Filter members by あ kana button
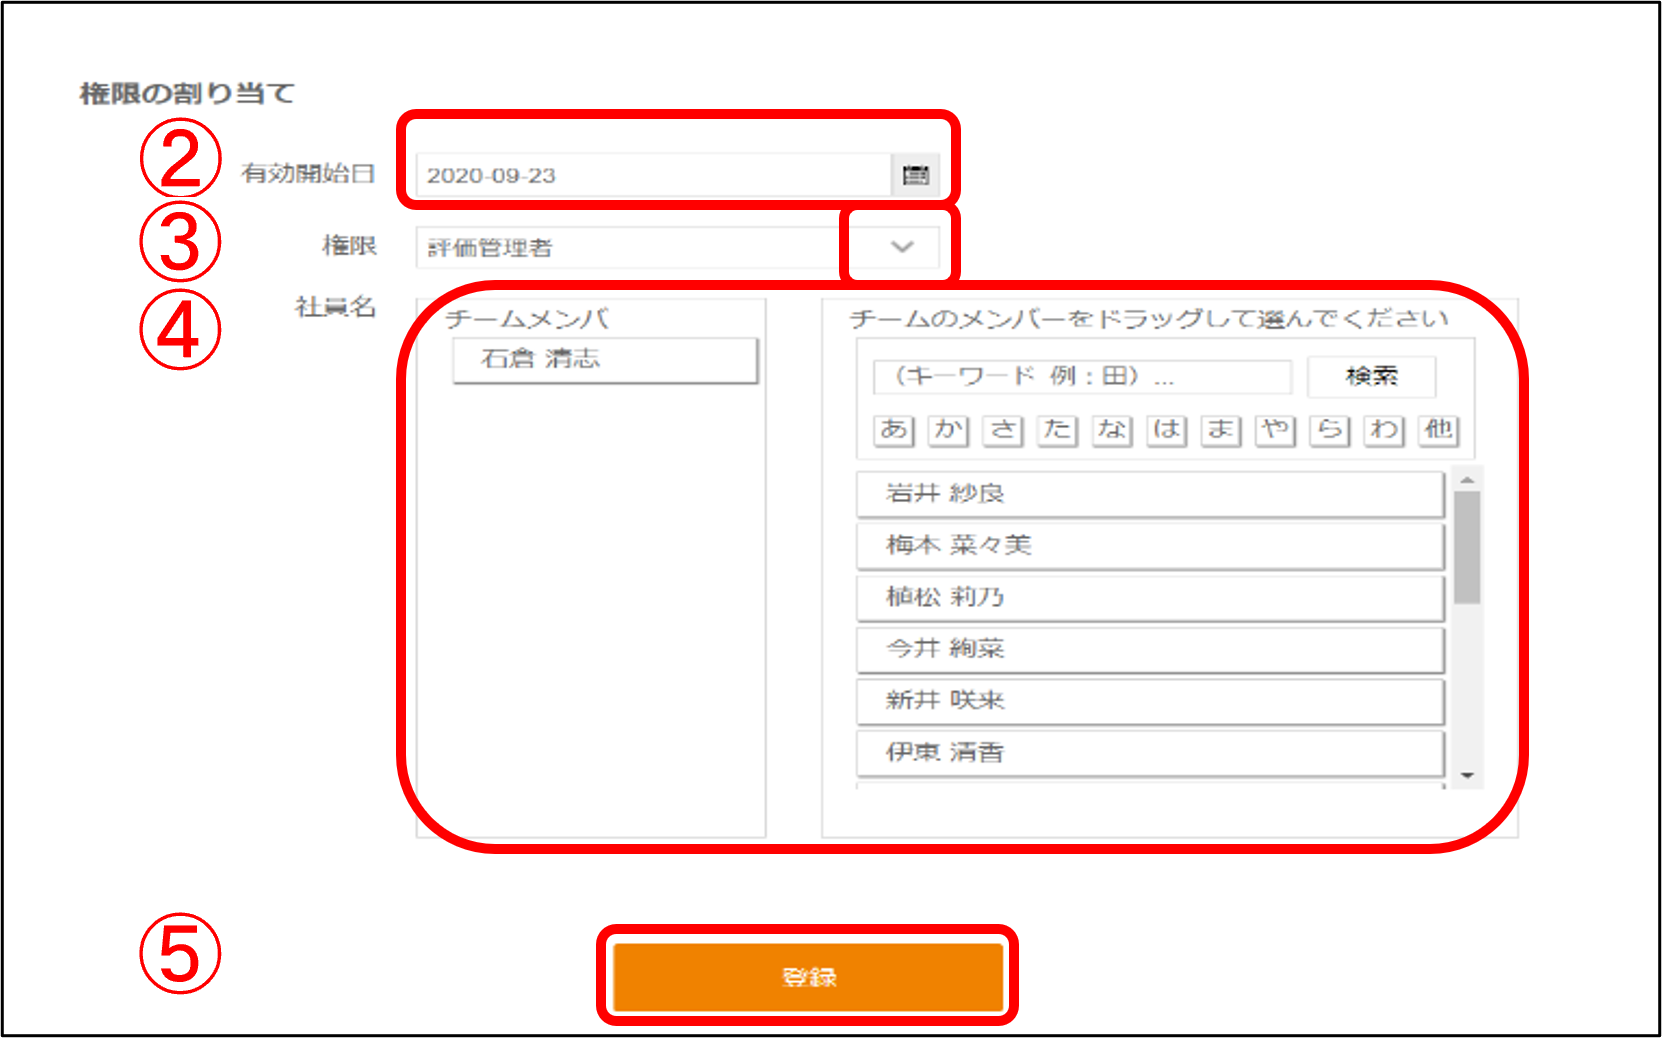1662x1049 pixels. click(x=894, y=430)
